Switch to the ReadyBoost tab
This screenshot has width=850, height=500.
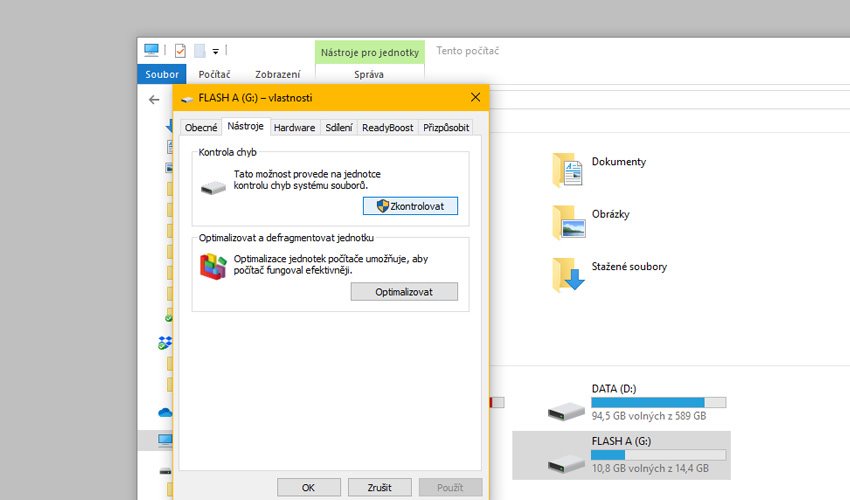point(387,128)
